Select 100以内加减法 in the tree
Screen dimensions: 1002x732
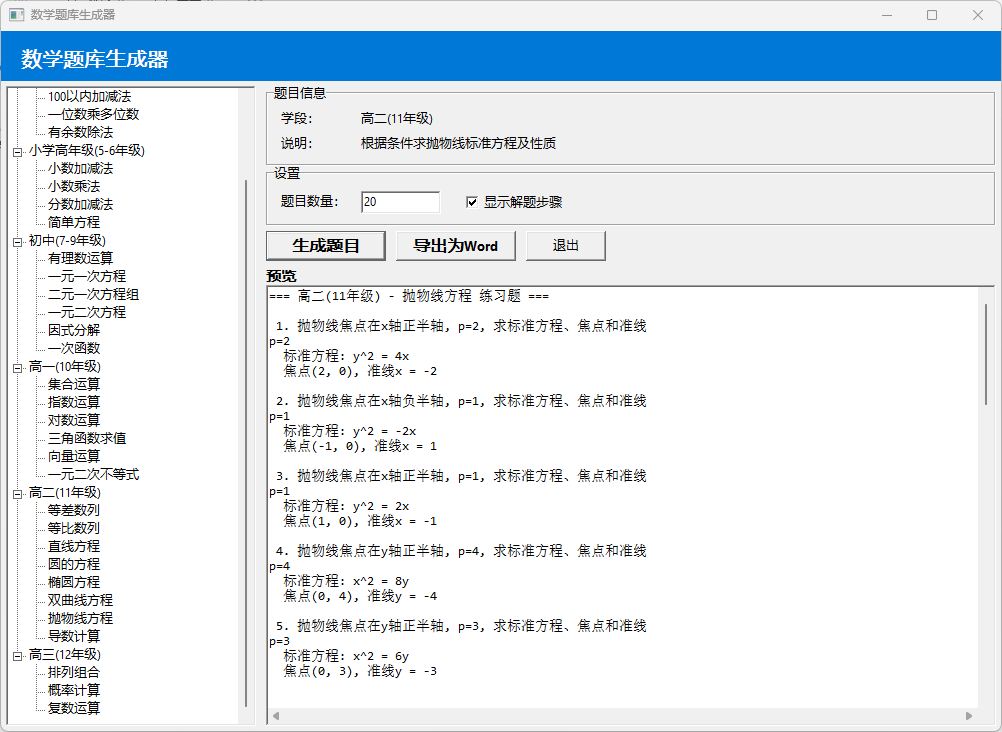tap(89, 97)
